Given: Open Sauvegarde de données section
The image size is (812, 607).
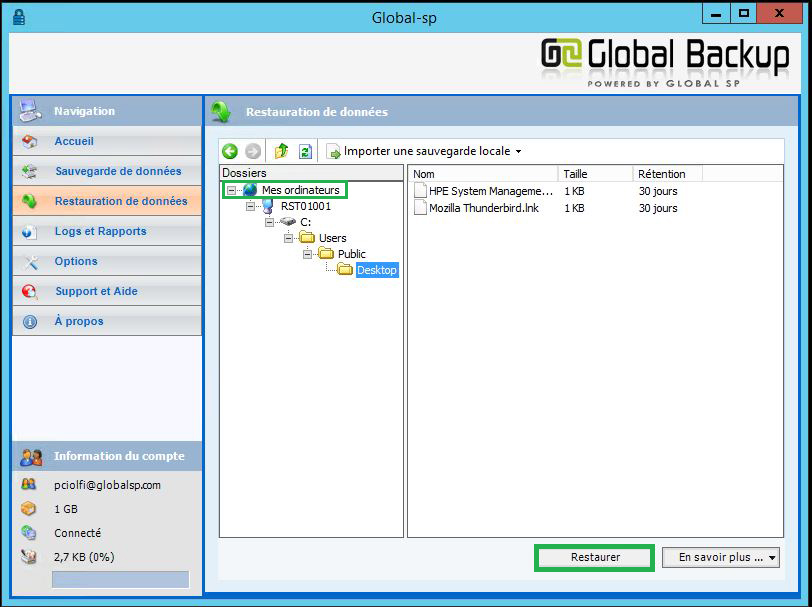Looking at the screenshot, I should (x=107, y=171).
